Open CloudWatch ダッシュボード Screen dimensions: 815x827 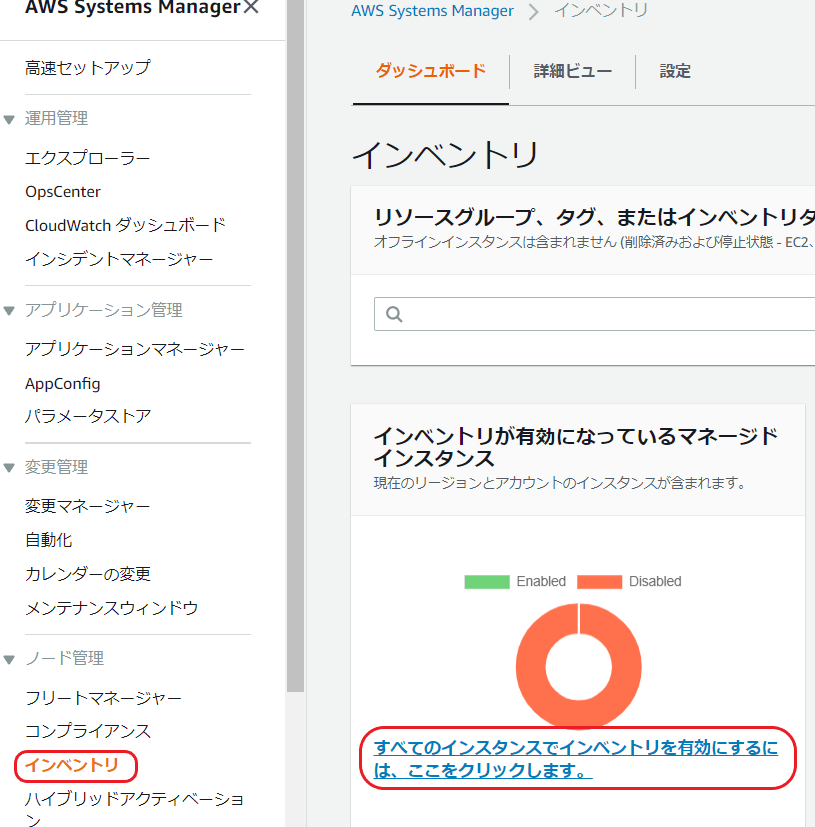(x=126, y=225)
